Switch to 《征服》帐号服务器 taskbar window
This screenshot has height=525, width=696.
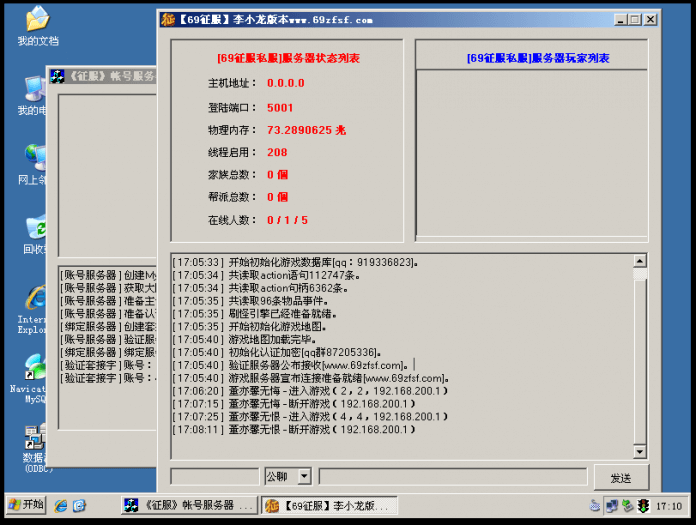[x=188, y=506]
